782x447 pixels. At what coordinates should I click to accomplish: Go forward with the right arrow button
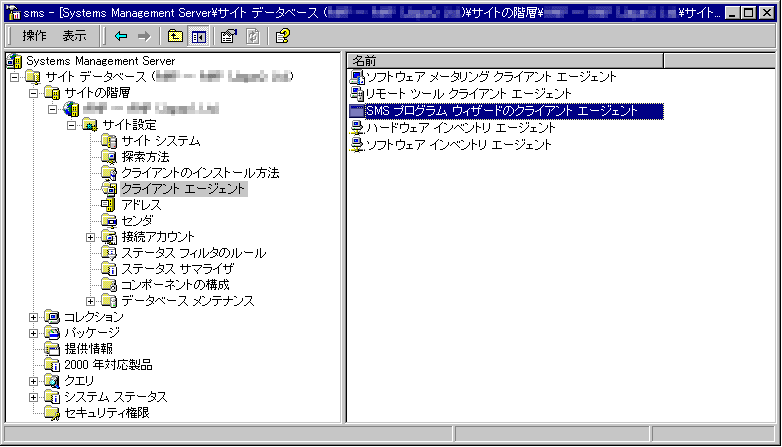point(144,36)
